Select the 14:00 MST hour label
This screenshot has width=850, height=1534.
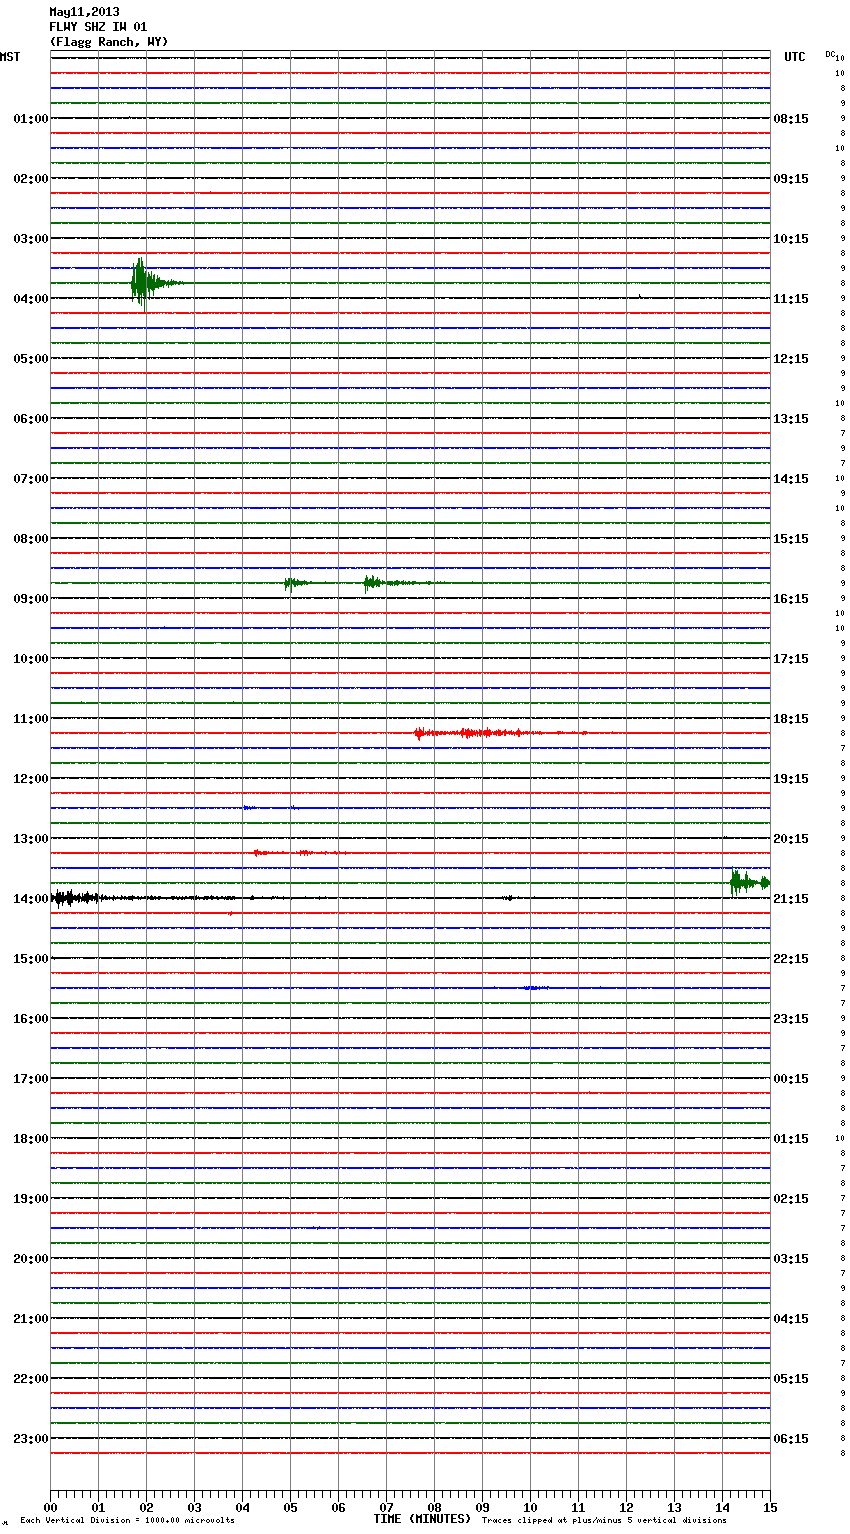(31, 899)
